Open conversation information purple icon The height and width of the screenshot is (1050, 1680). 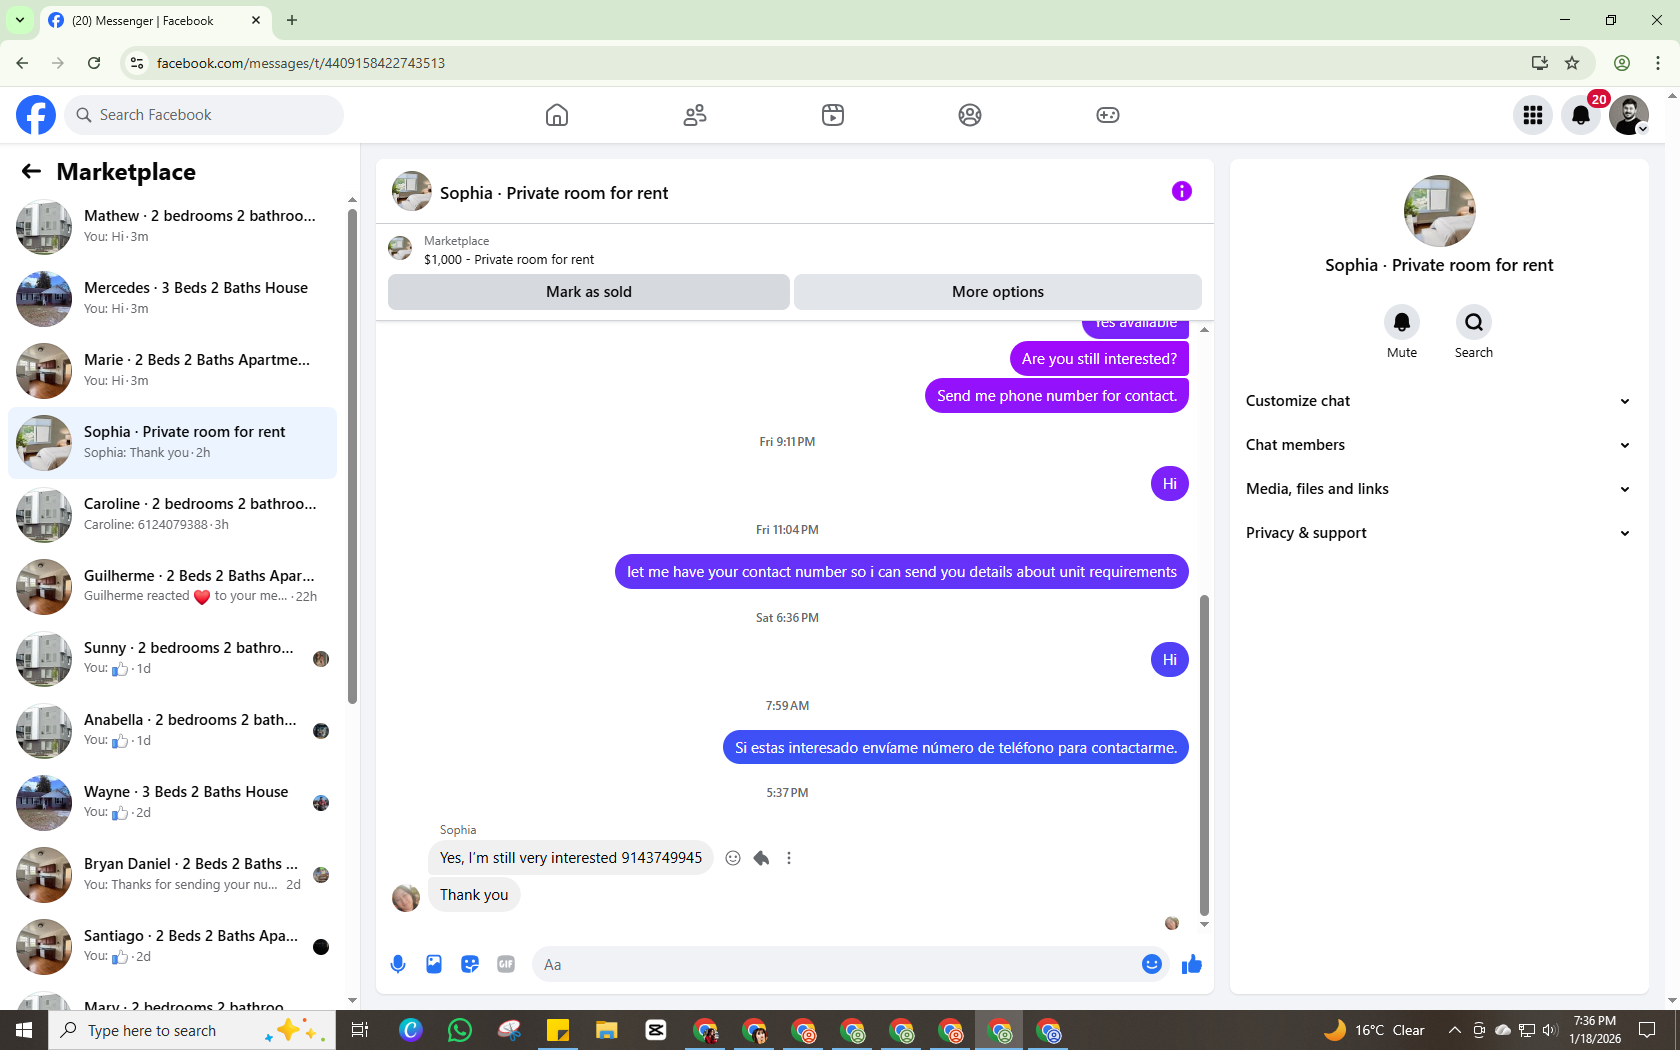click(x=1182, y=191)
